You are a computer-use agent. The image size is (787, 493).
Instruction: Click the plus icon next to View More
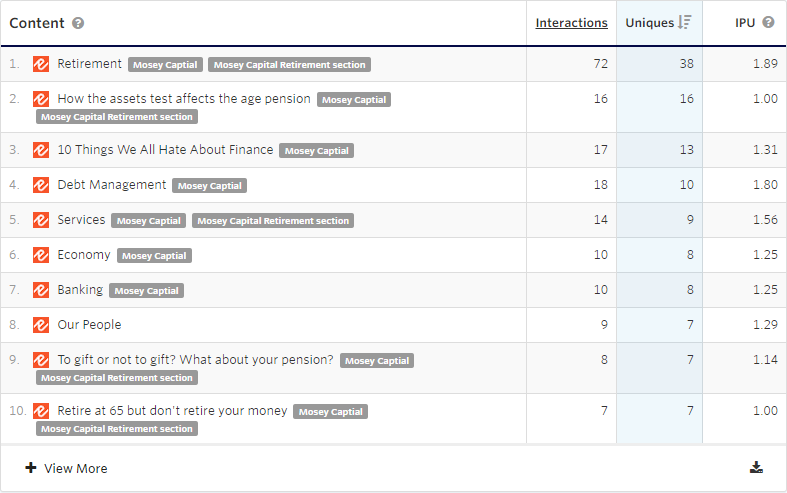tap(31, 468)
